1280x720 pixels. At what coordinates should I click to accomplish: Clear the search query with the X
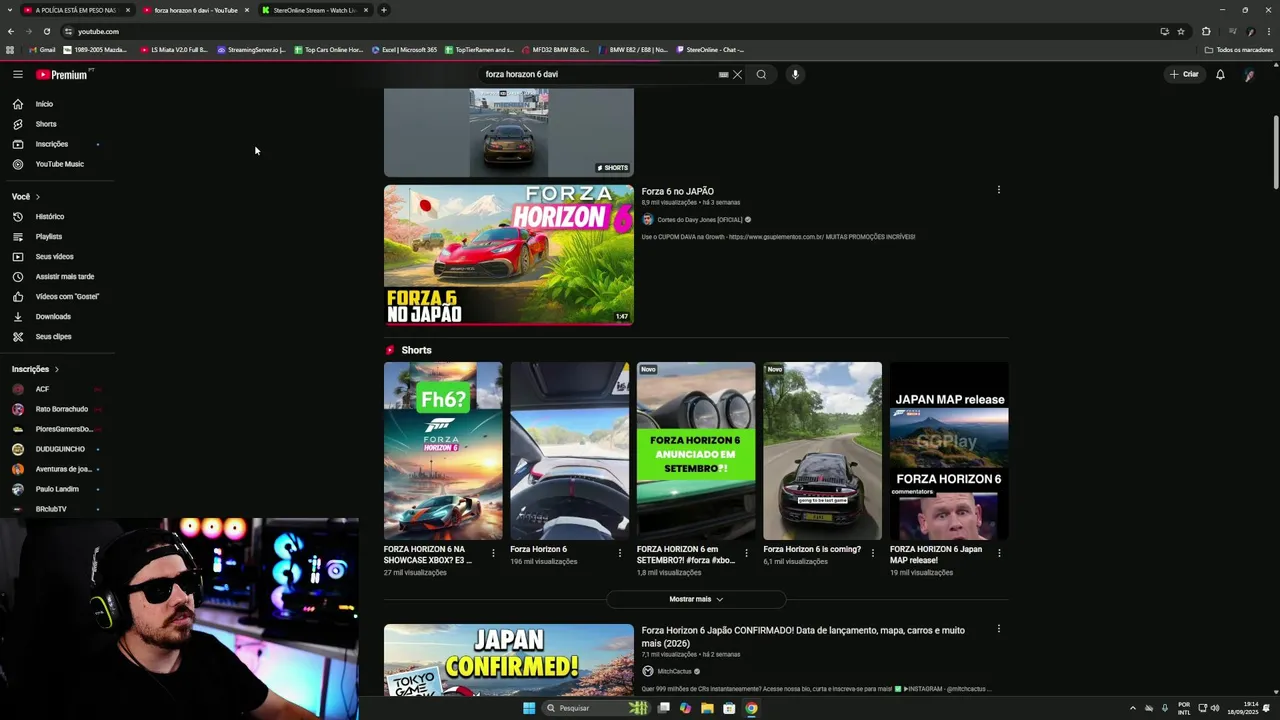point(737,74)
